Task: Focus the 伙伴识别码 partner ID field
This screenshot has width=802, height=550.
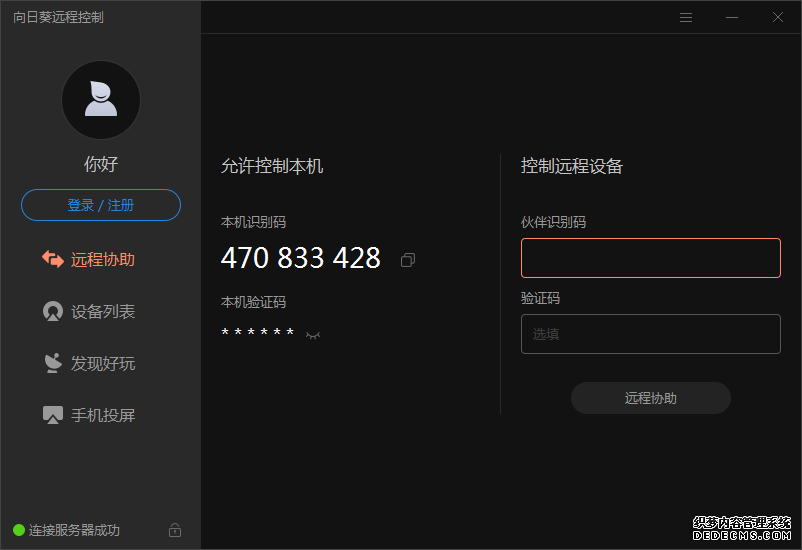Action: click(650, 258)
